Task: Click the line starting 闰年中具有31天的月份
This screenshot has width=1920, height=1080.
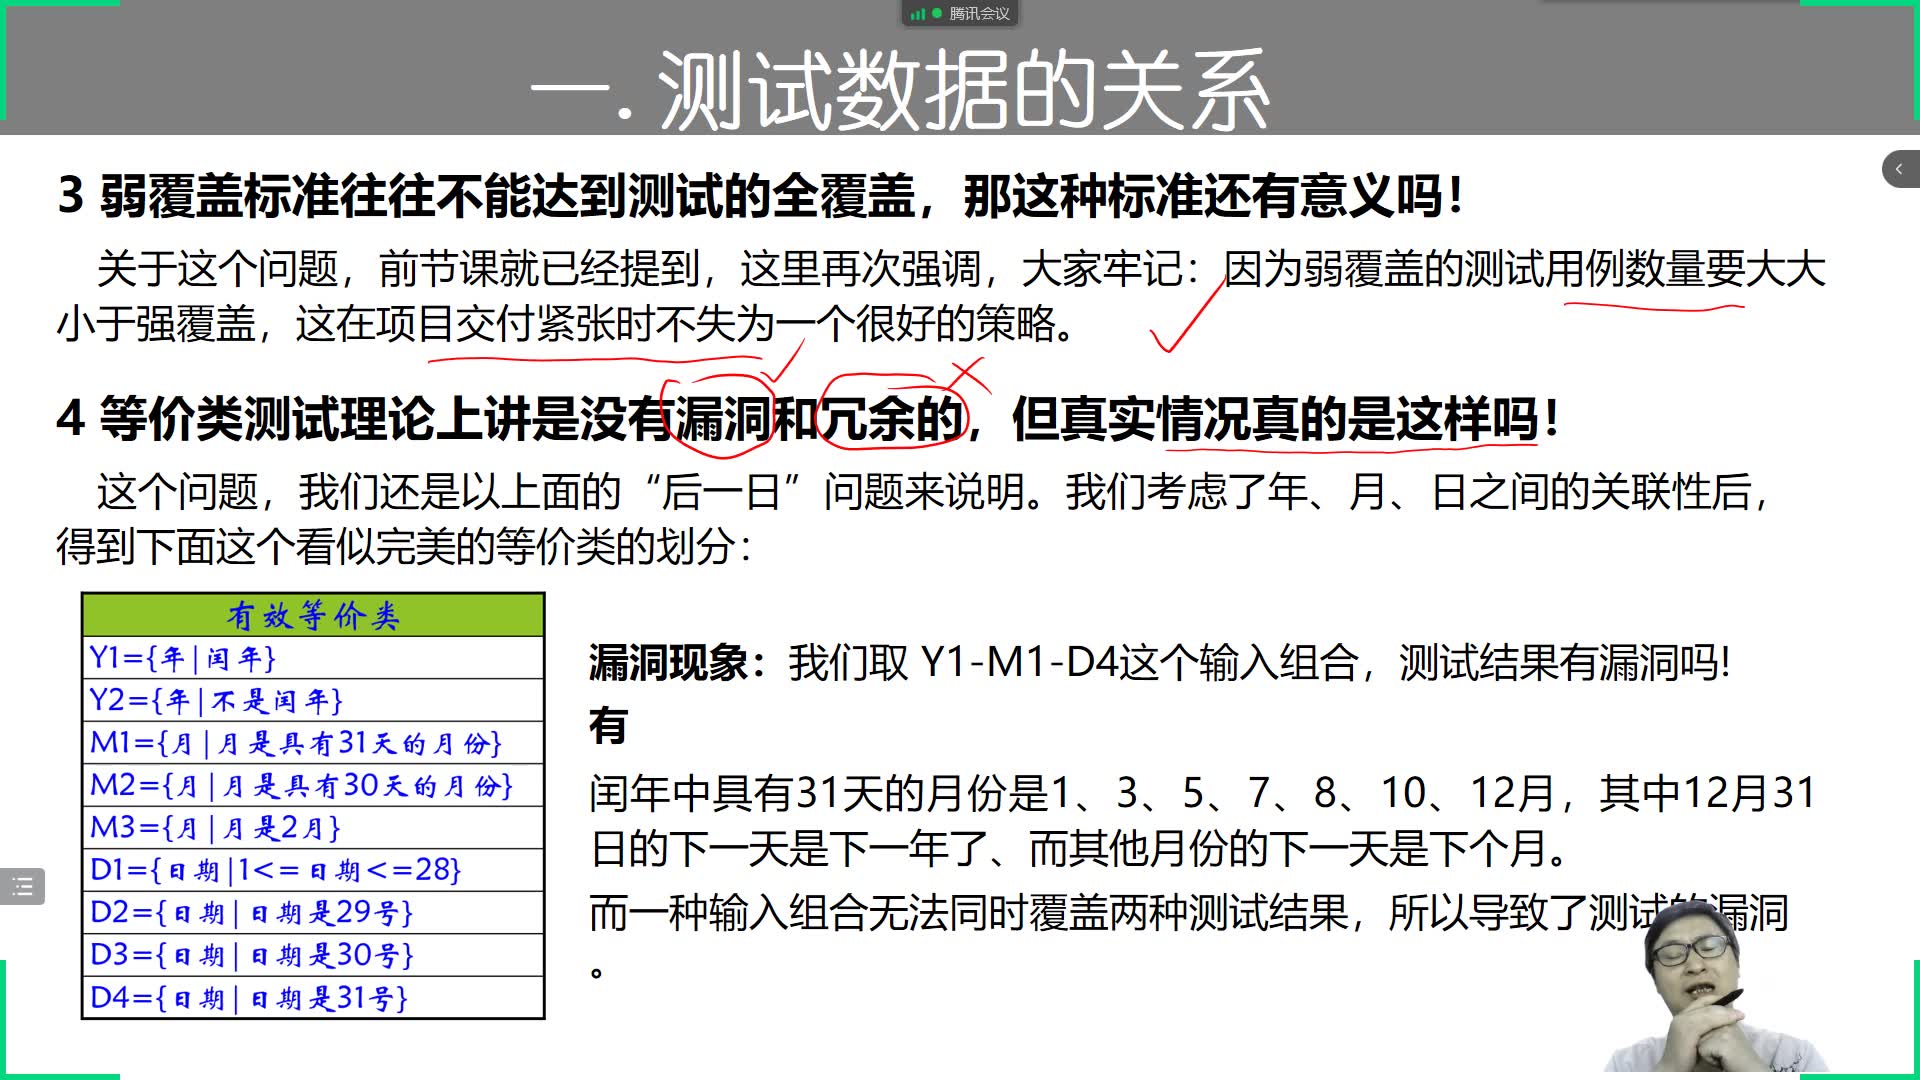Action: (x=1202, y=793)
